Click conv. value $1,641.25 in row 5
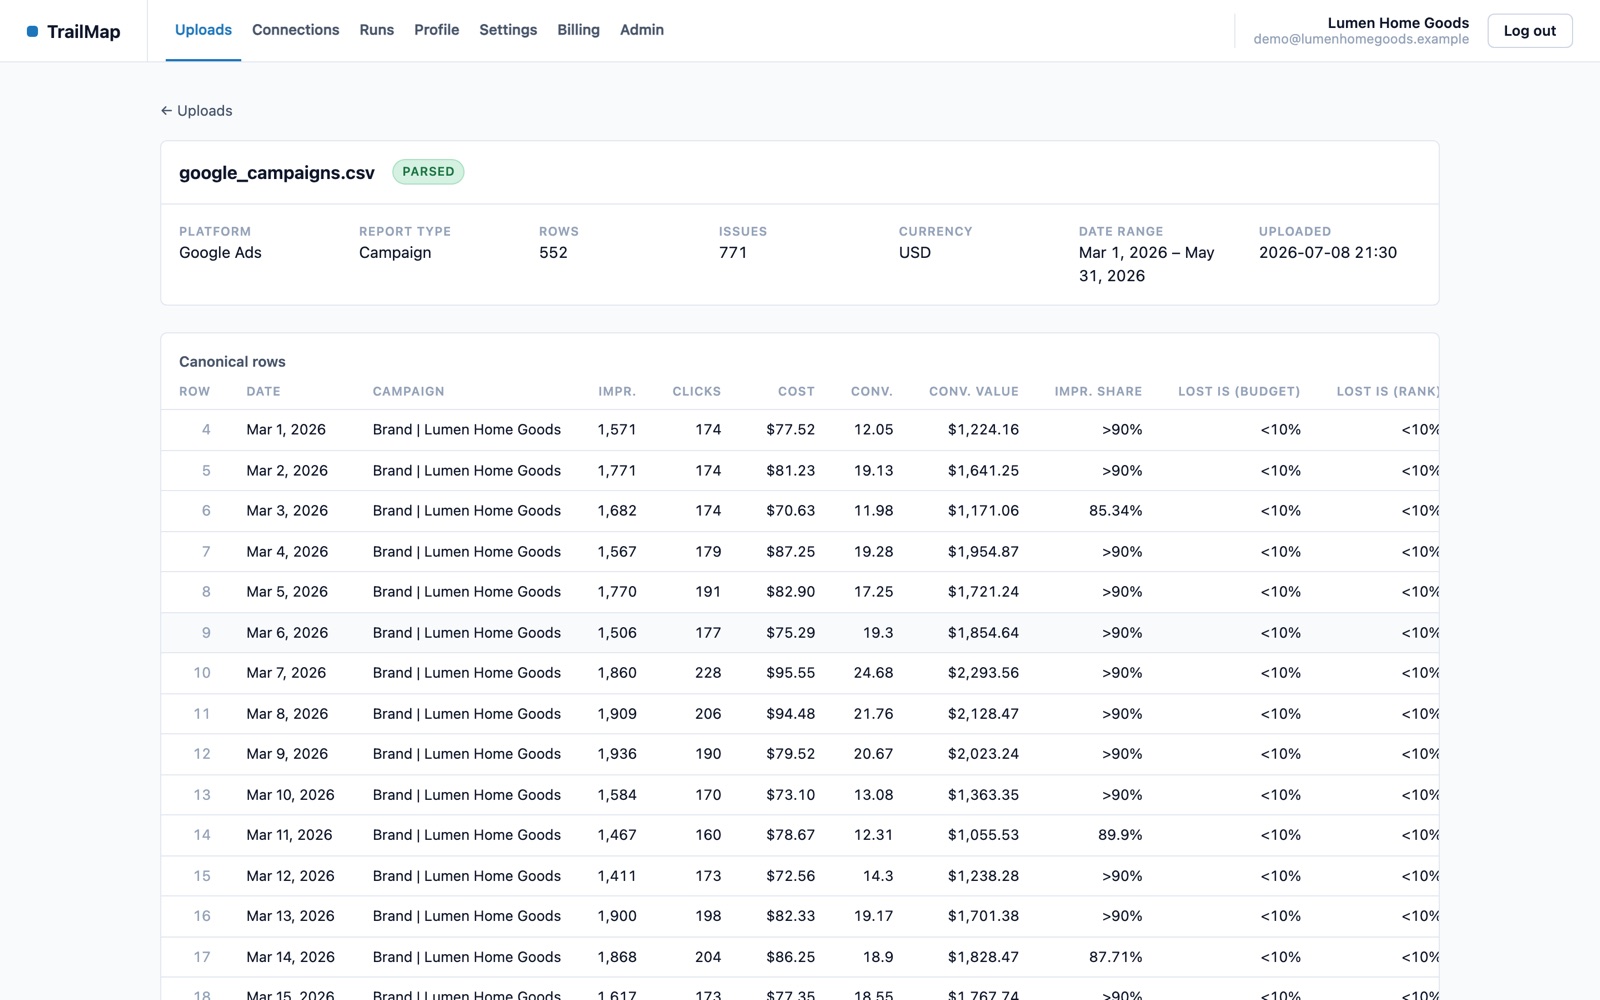Screen dimensions: 1600x1000 coord(983,470)
